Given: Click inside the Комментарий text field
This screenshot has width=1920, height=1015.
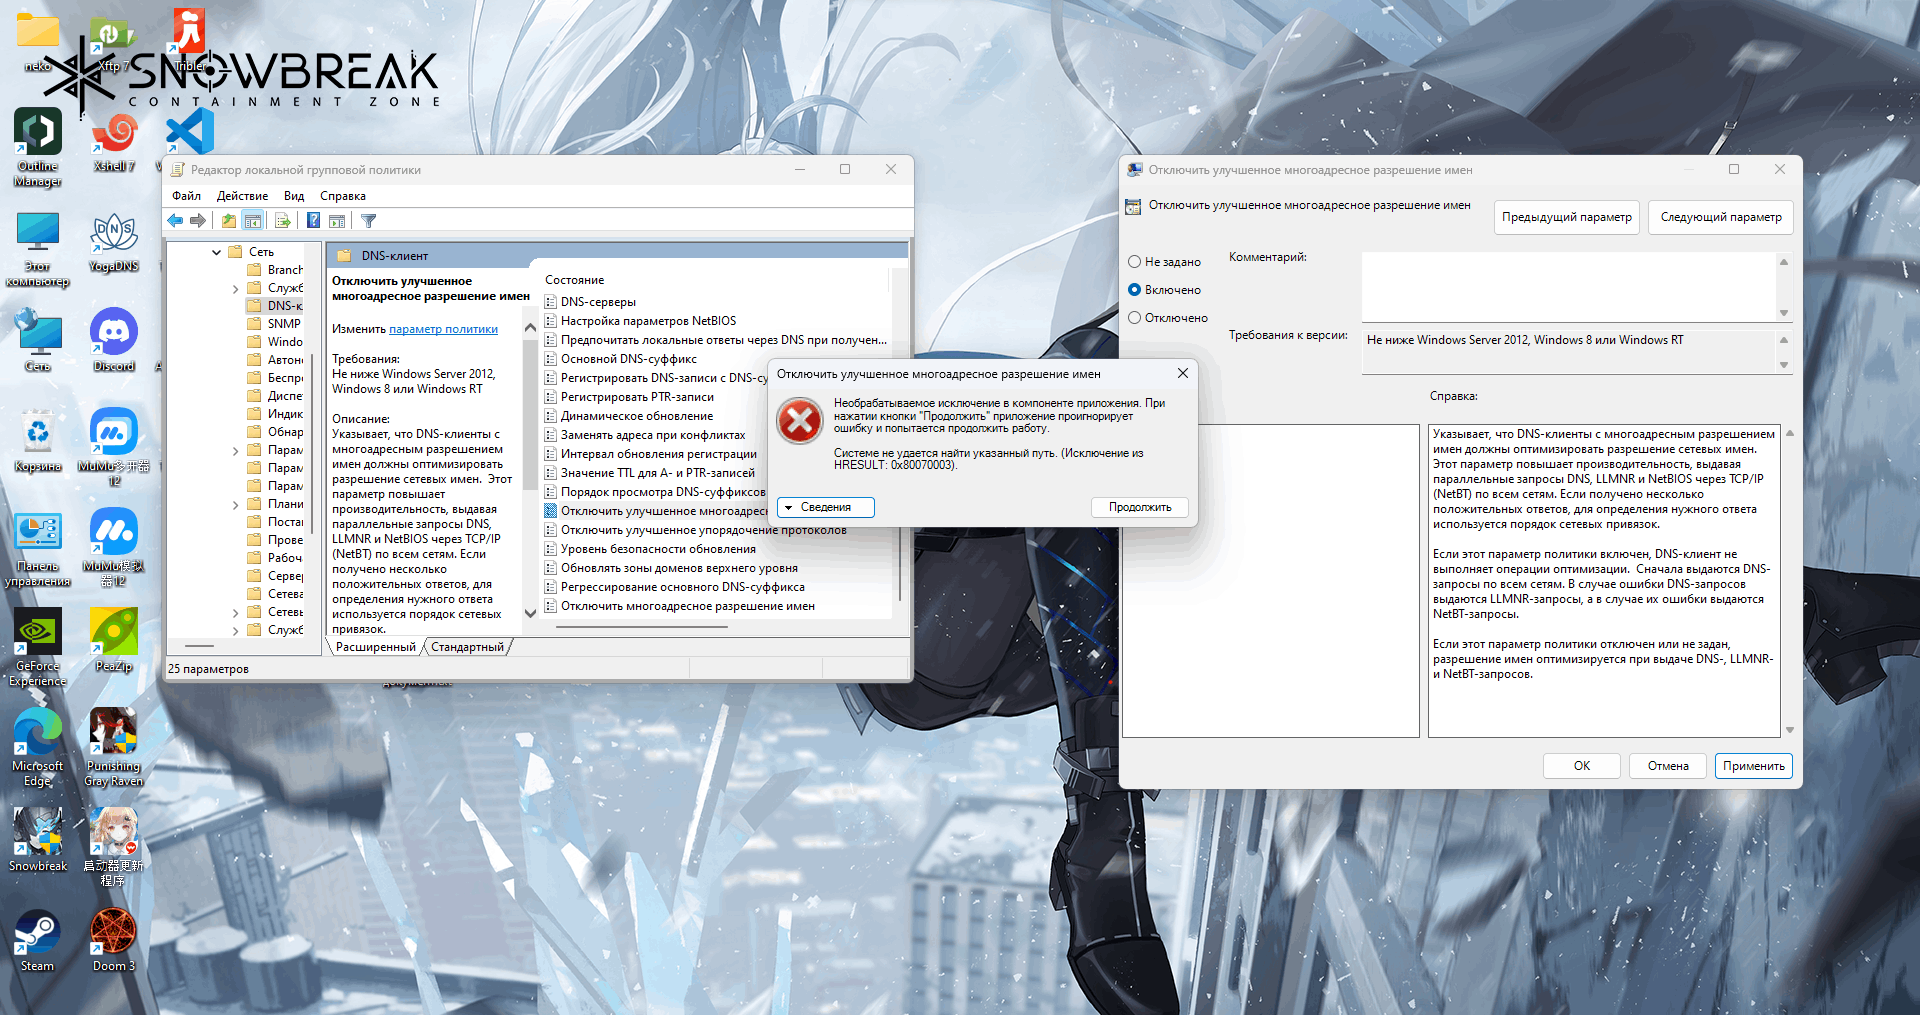Looking at the screenshot, I should point(1568,286).
